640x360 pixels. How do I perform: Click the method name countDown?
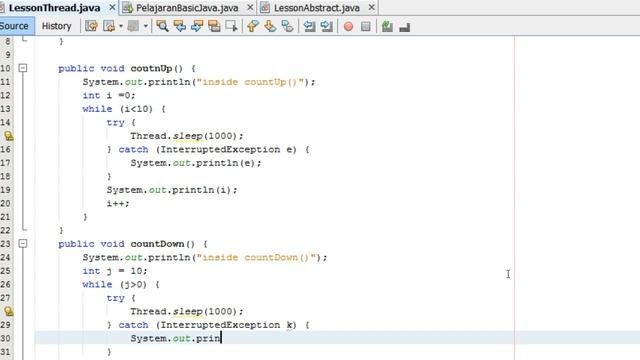[158, 244]
